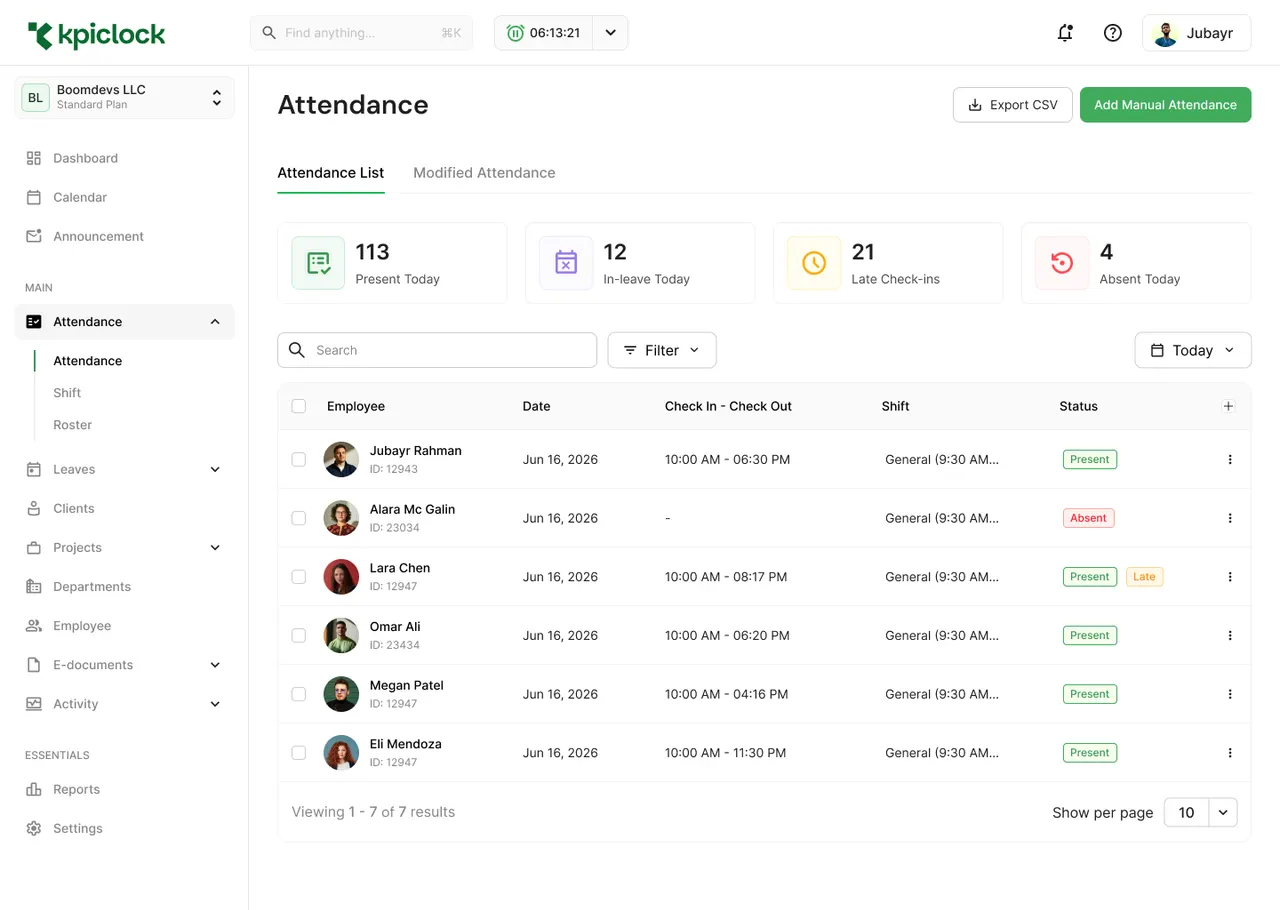Image resolution: width=1280 pixels, height=910 pixels.
Task: Open the Boomdevs LLC workspace switcher
Action: (x=125, y=97)
